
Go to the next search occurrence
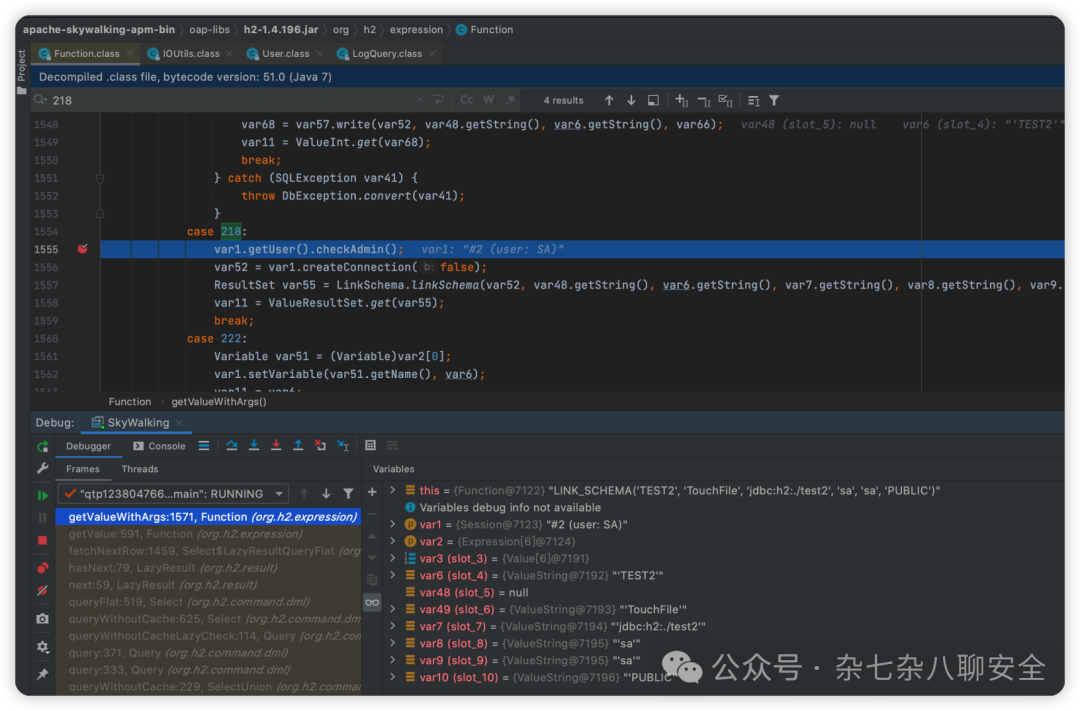coord(631,101)
